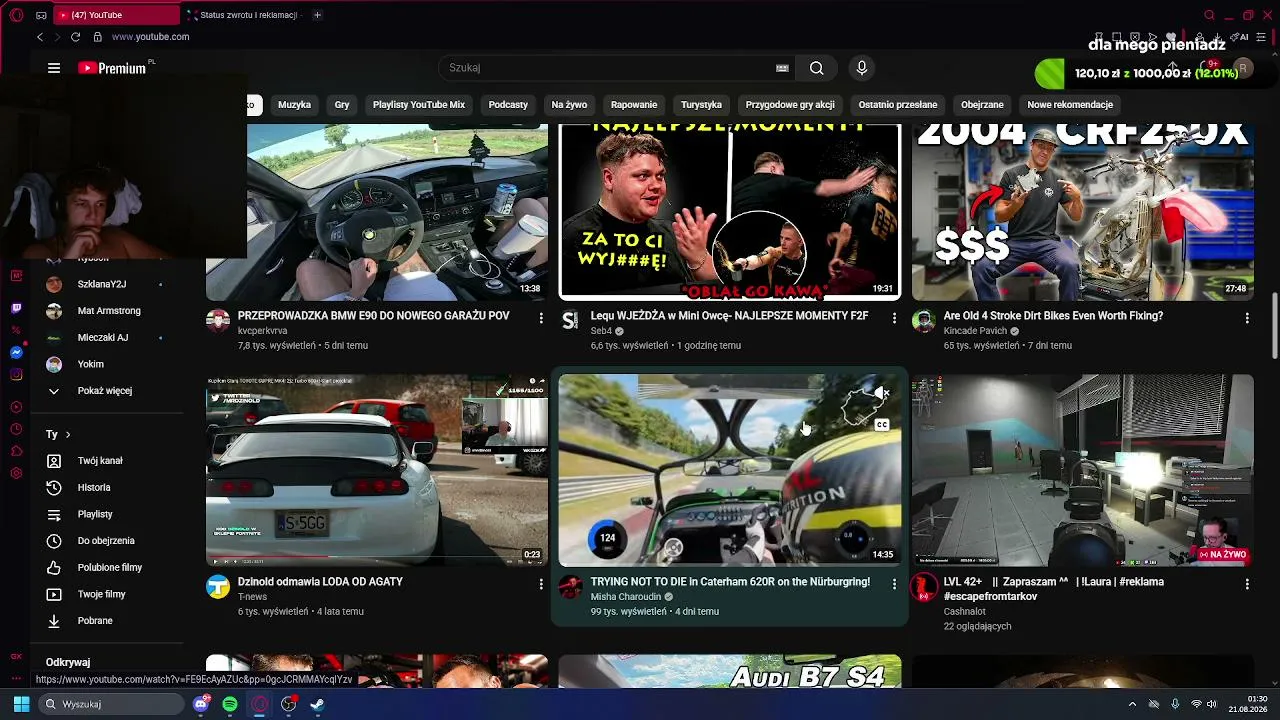Viewport: 1280px width, 720px height.
Task: Show hidden system tray icons
Action: pos(1132,704)
